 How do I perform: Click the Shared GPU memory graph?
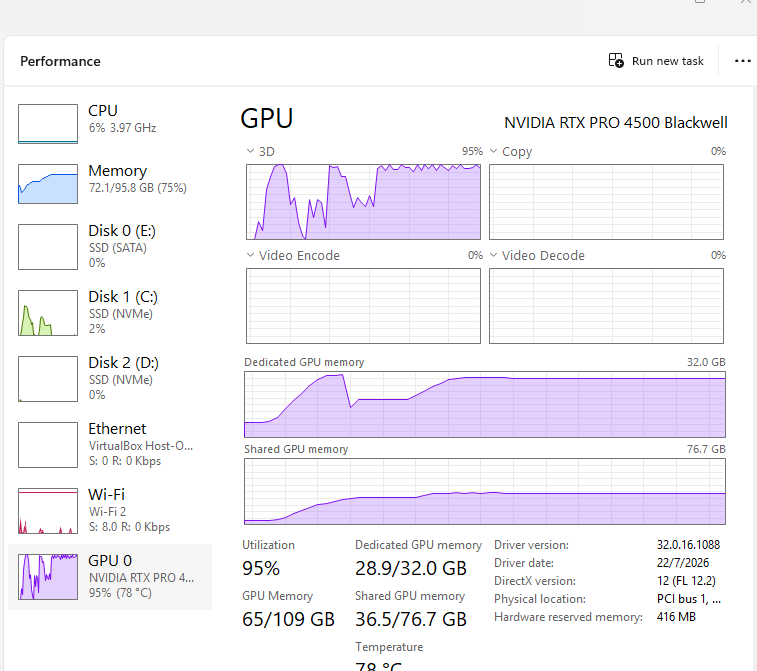point(485,491)
